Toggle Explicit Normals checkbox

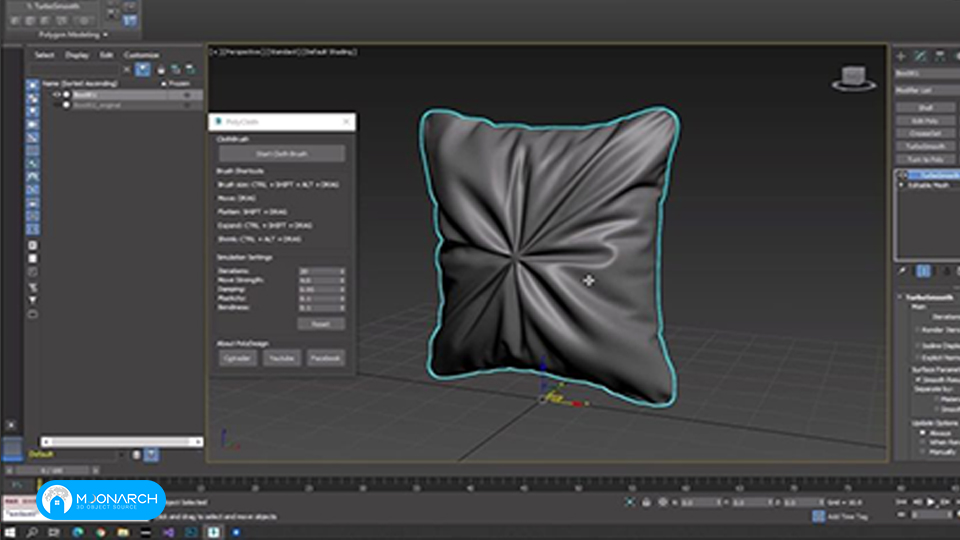(x=917, y=358)
